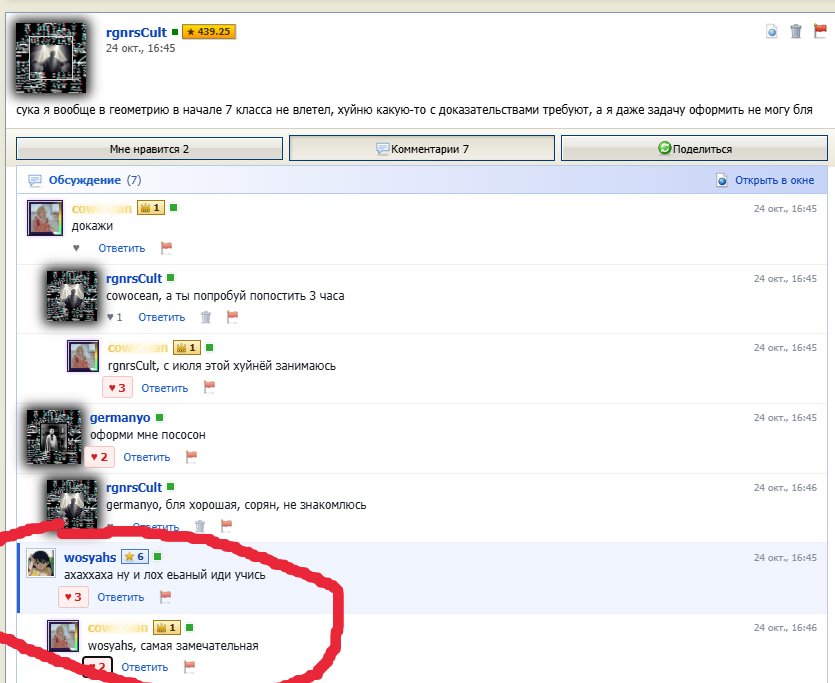Open the post in a window via top-right icon

[x=772, y=31]
